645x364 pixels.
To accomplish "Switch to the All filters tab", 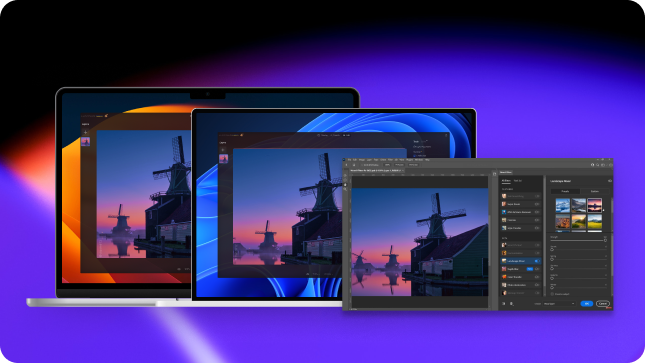I will (506, 181).
